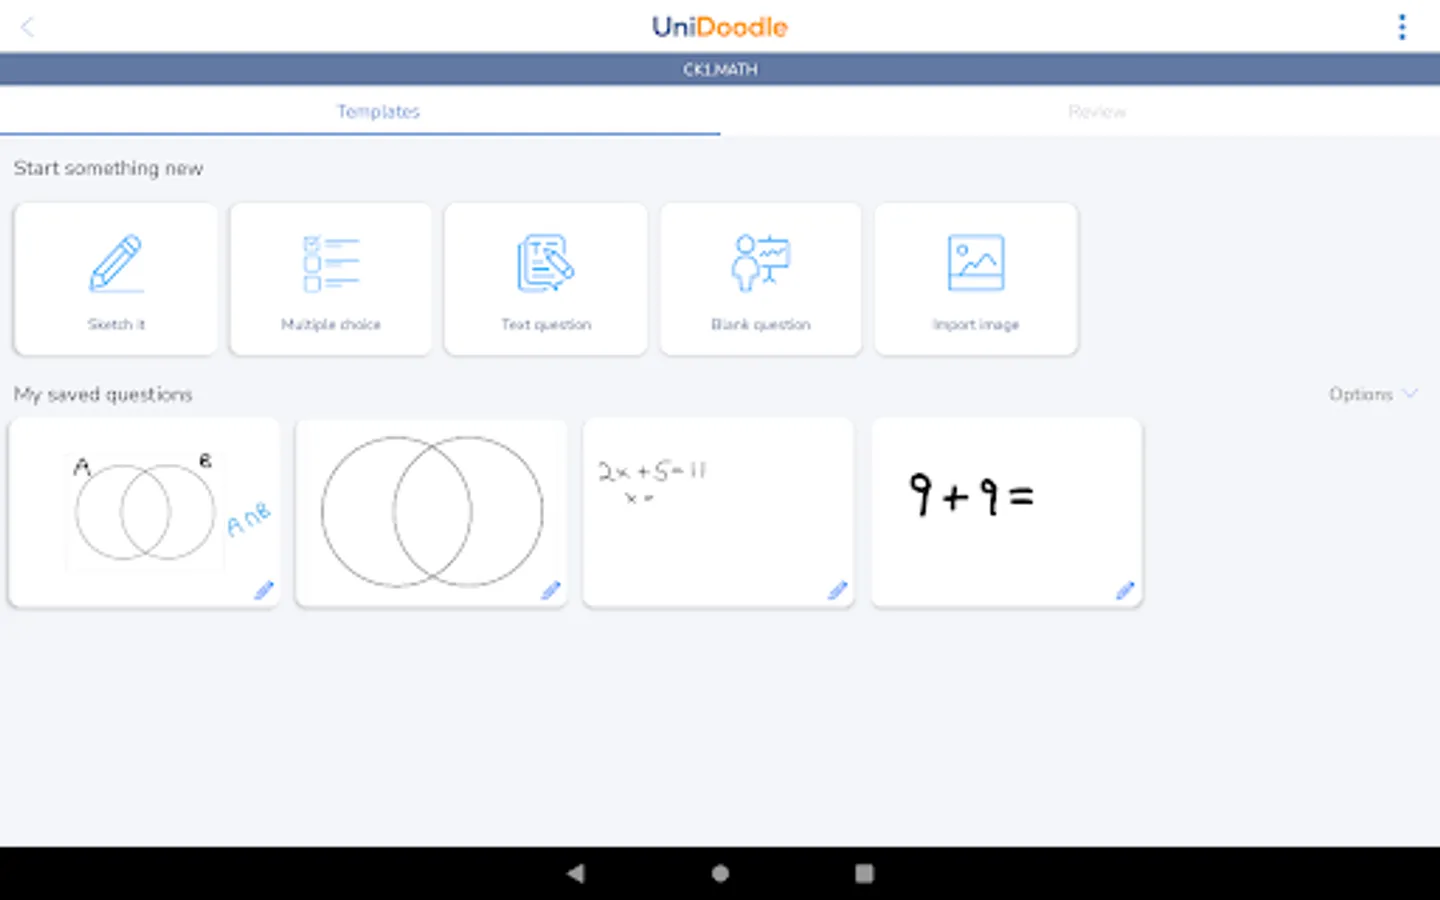Click the 'Start something new' heading
Viewport: 1440px width, 900px height.
click(108, 168)
